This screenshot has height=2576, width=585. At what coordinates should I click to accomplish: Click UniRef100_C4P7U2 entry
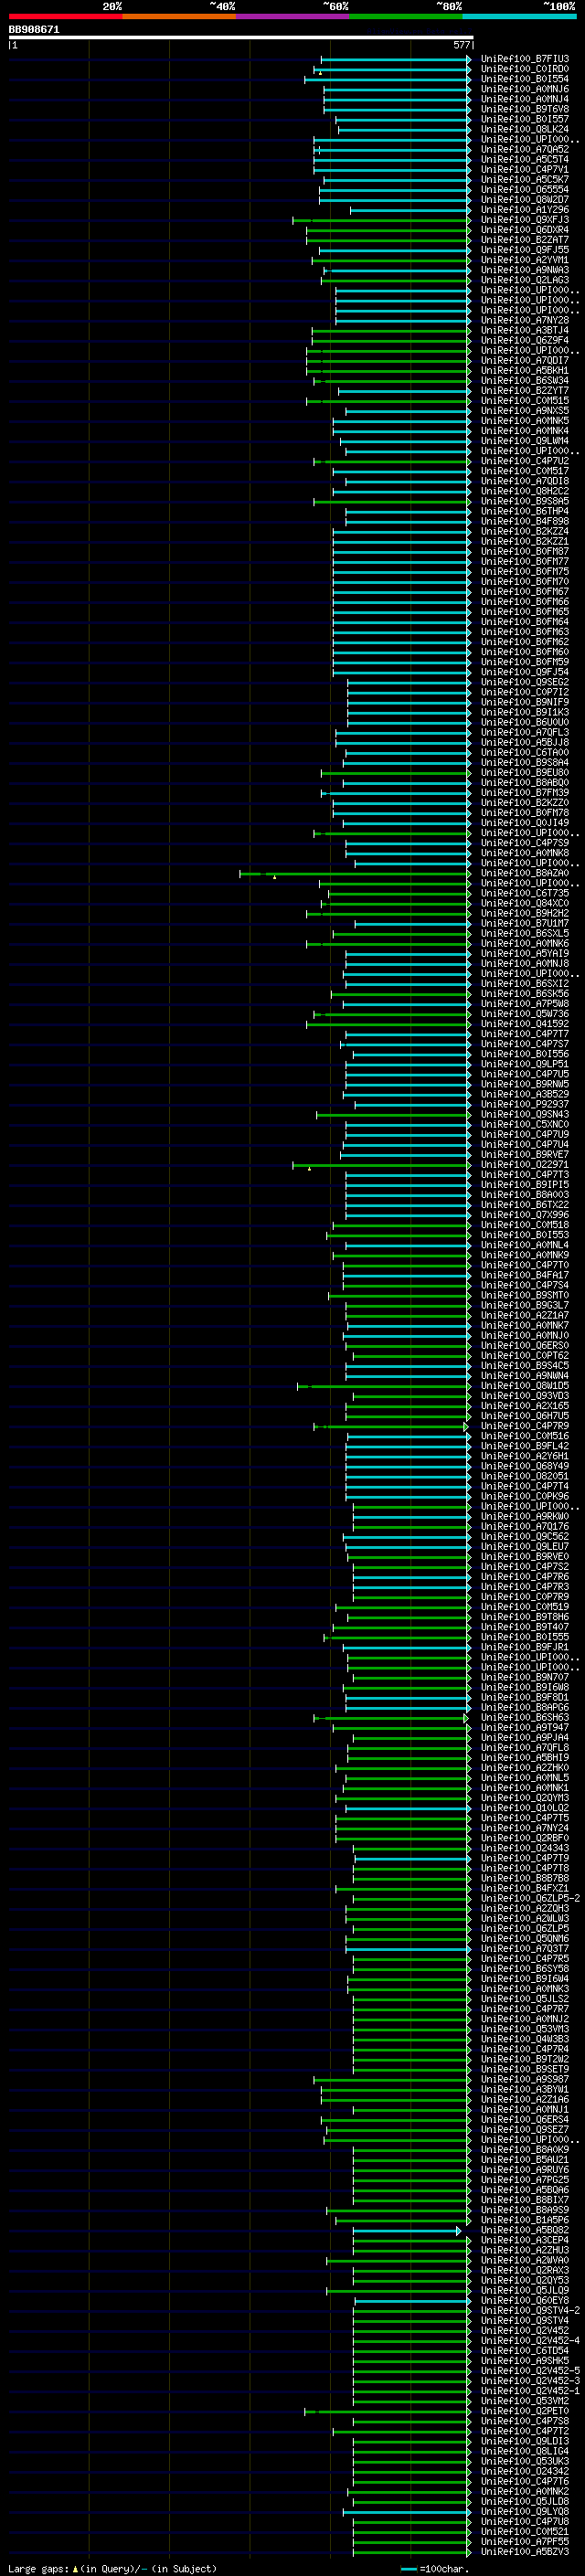tap(525, 461)
